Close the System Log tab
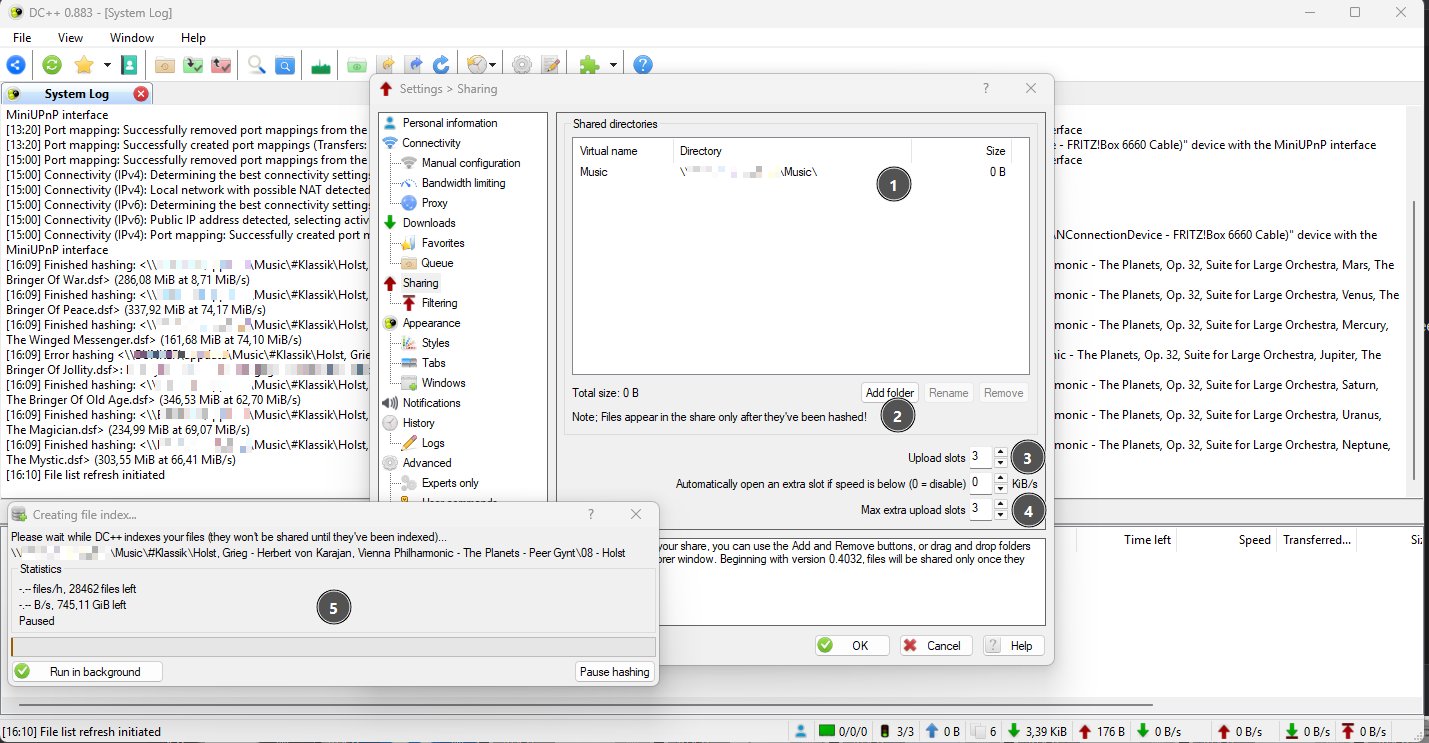This screenshot has height=743, width=1429. [x=141, y=94]
